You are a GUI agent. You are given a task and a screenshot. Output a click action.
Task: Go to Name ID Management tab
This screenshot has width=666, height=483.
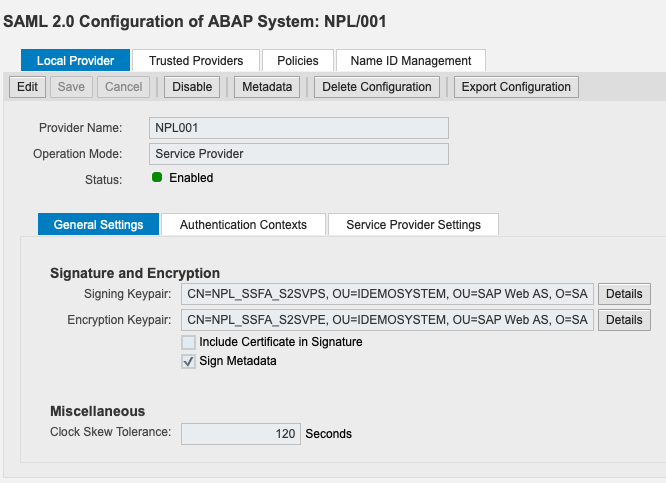[x=411, y=60]
